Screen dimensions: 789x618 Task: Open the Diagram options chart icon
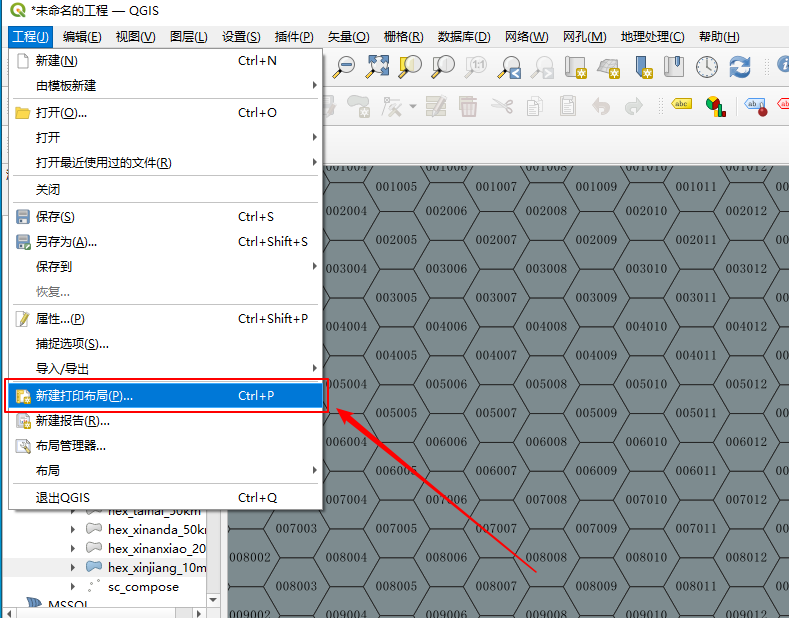click(715, 106)
